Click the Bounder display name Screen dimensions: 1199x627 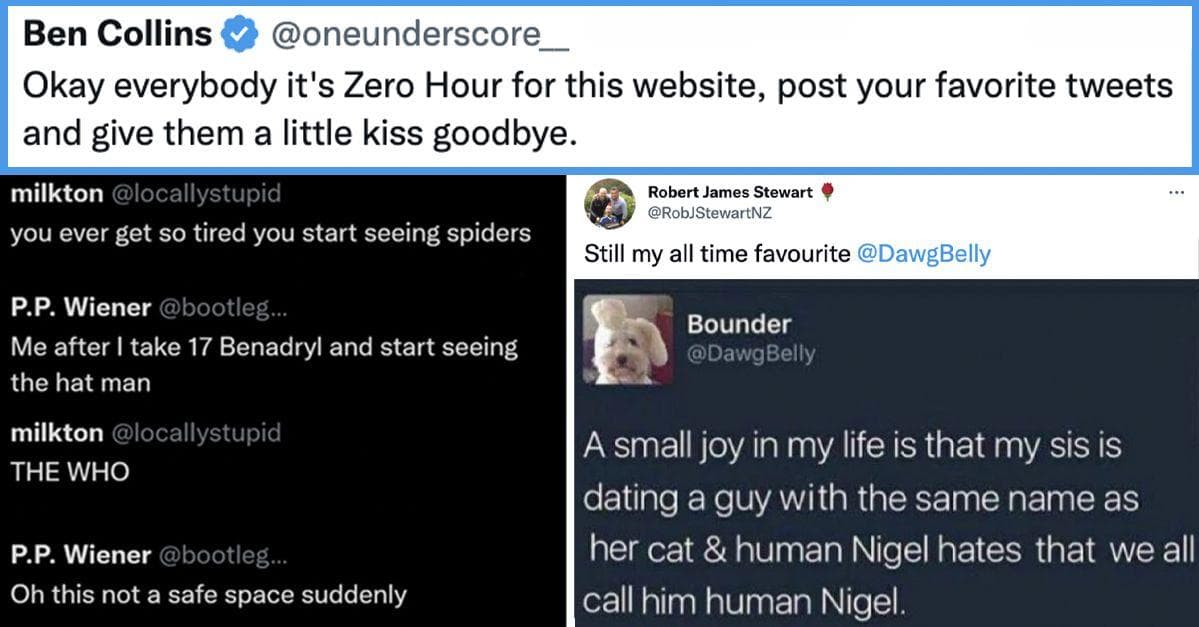coord(739,324)
